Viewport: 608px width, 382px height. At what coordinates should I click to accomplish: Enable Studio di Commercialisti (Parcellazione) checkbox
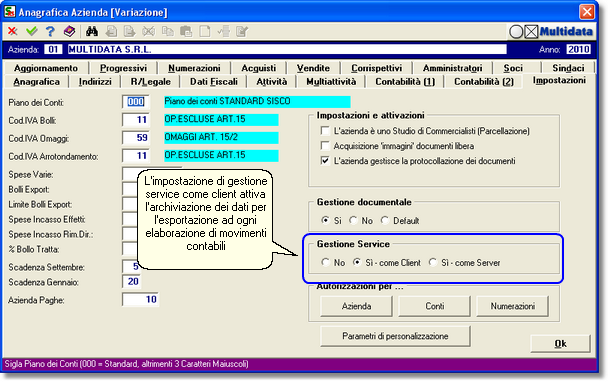(x=325, y=131)
